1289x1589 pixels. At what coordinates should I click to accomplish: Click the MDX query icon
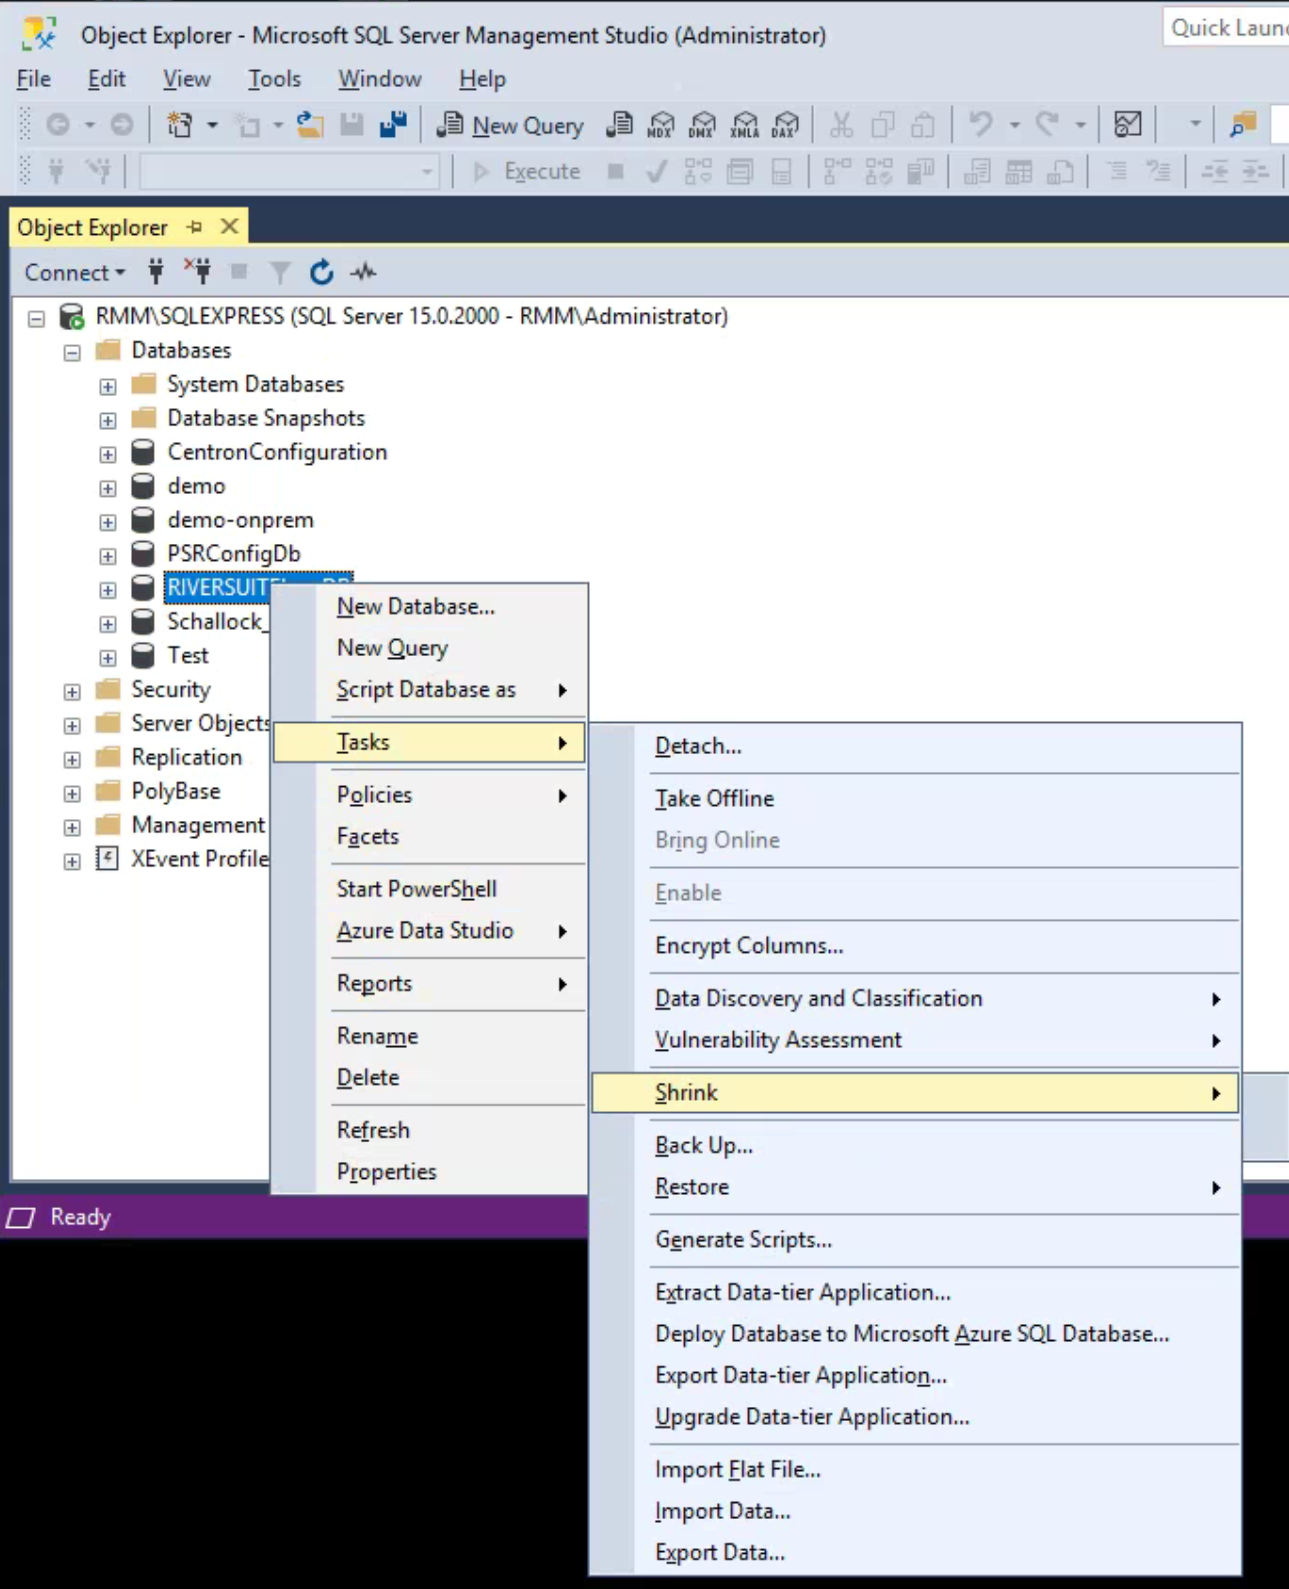point(661,125)
